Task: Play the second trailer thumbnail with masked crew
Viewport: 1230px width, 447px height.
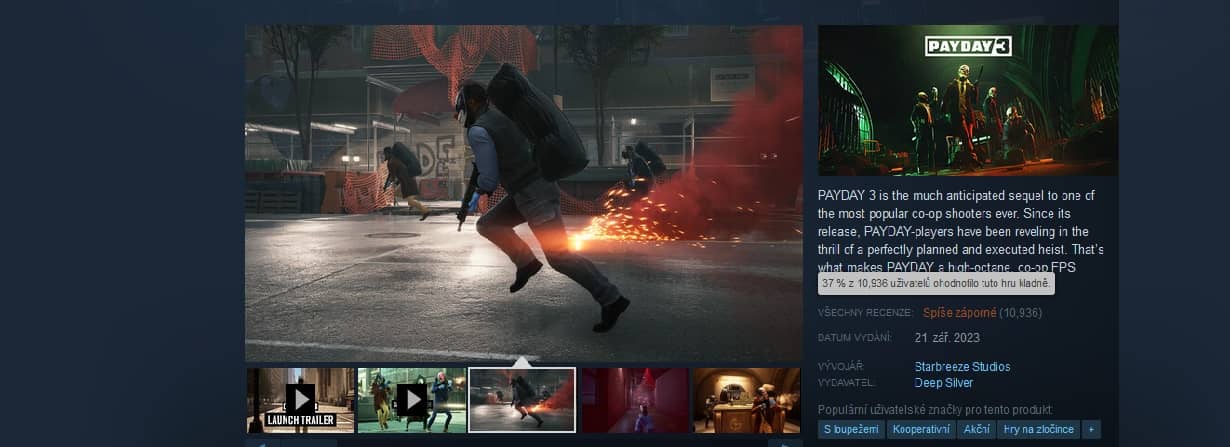Action: click(x=411, y=400)
